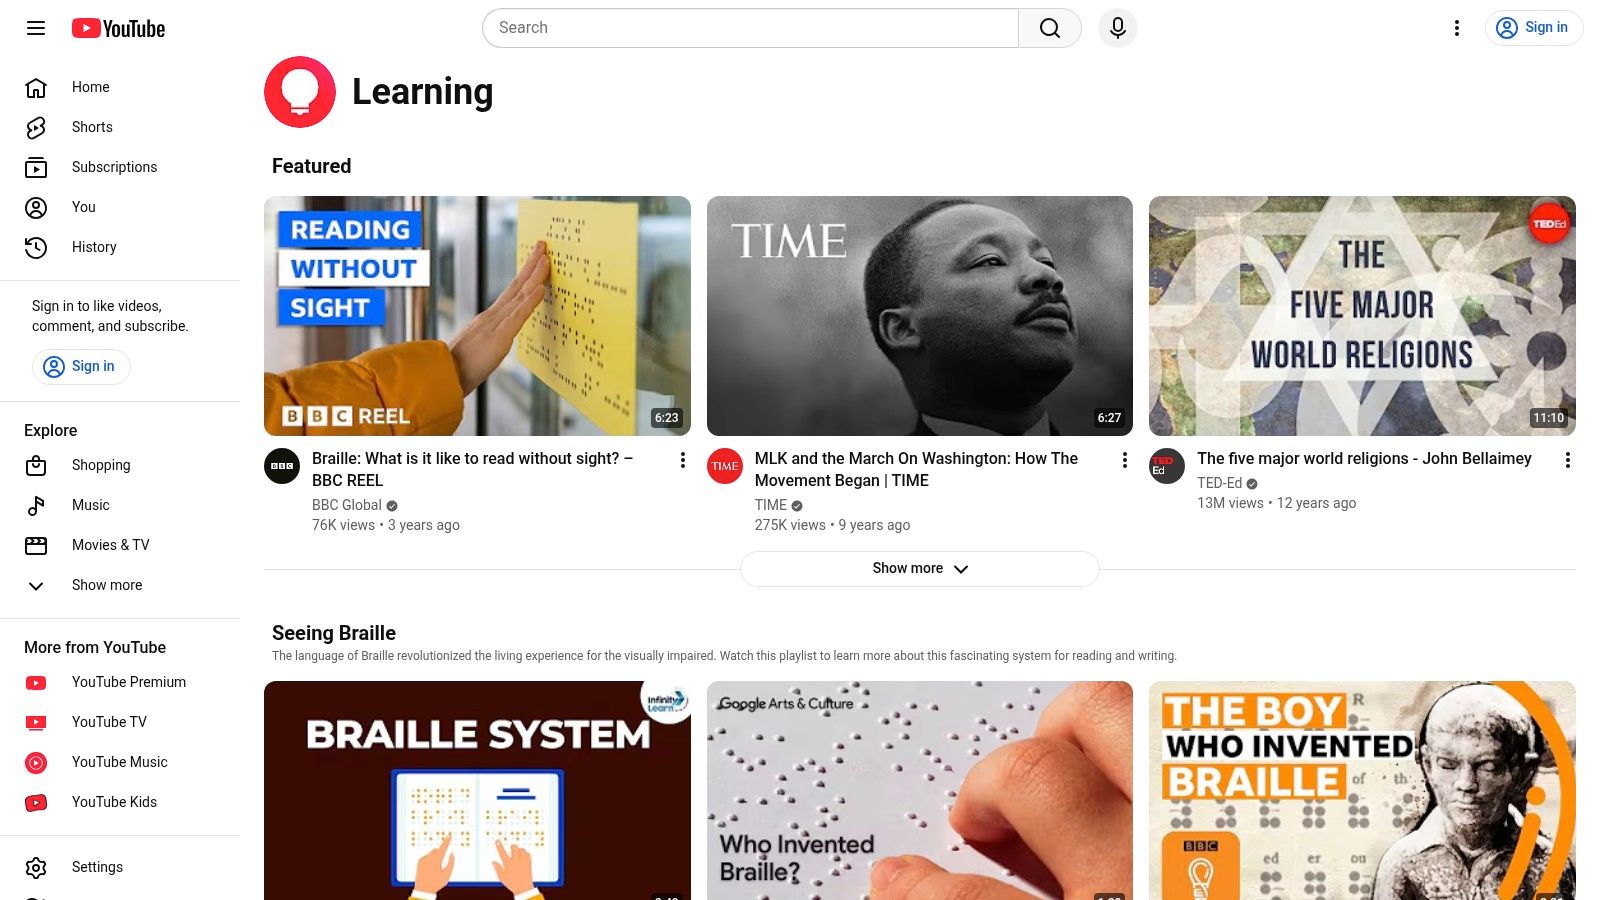1600x900 pixels.
Task: Select Movies & TV in sidebar
Action: pos(120,545)
